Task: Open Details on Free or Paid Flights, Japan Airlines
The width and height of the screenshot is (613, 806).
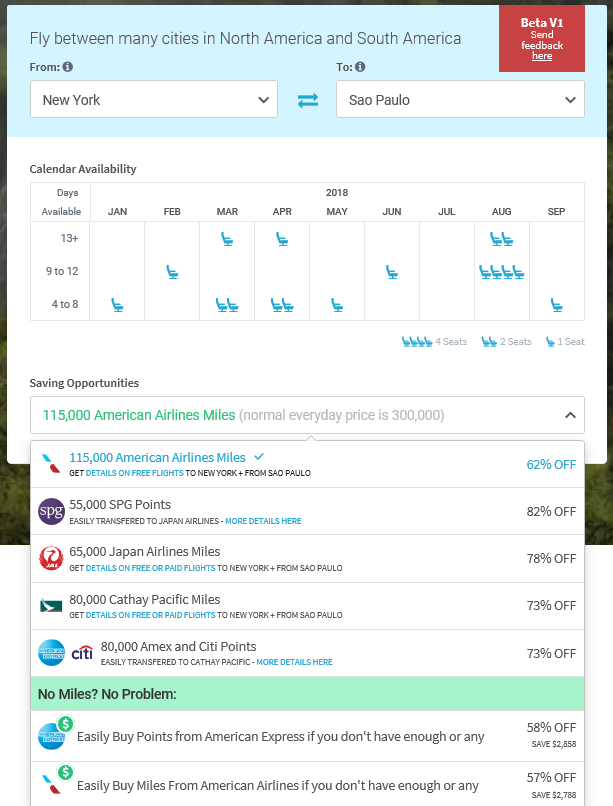Action: pyautogui.click(x=151, y=568)
